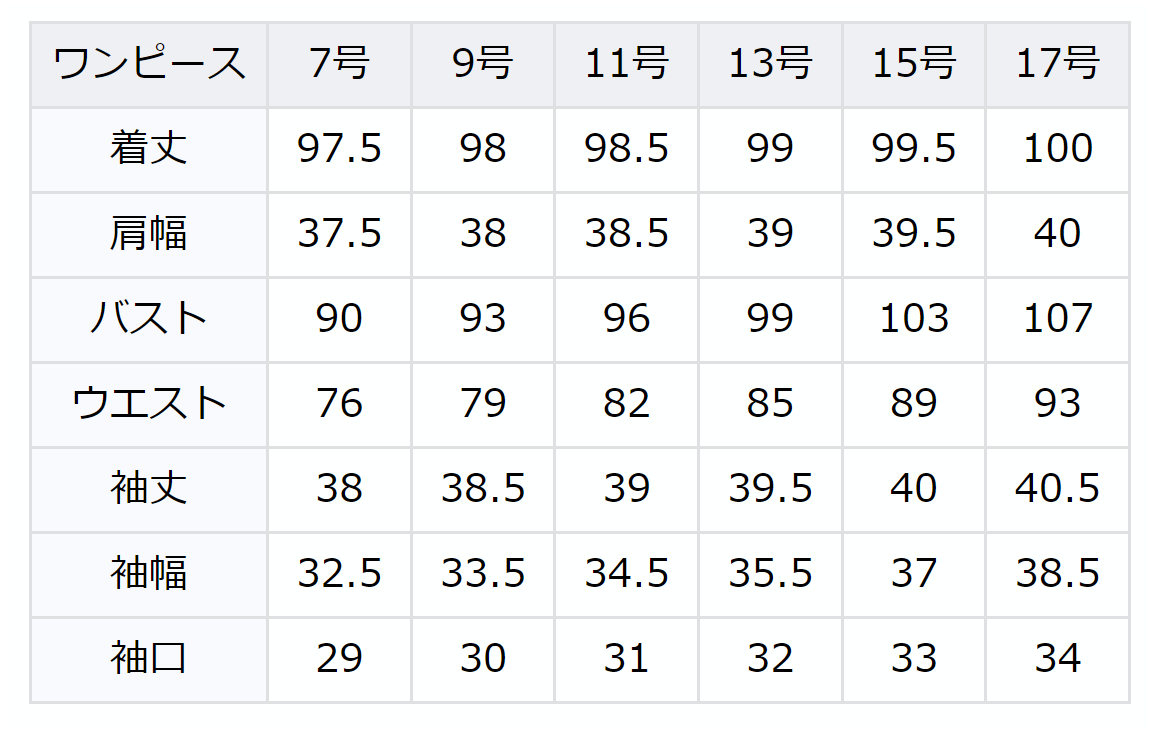Select the 17号 column header
The width and height of the screenshot is (1160, 735).
click(x=1058, y=65)
